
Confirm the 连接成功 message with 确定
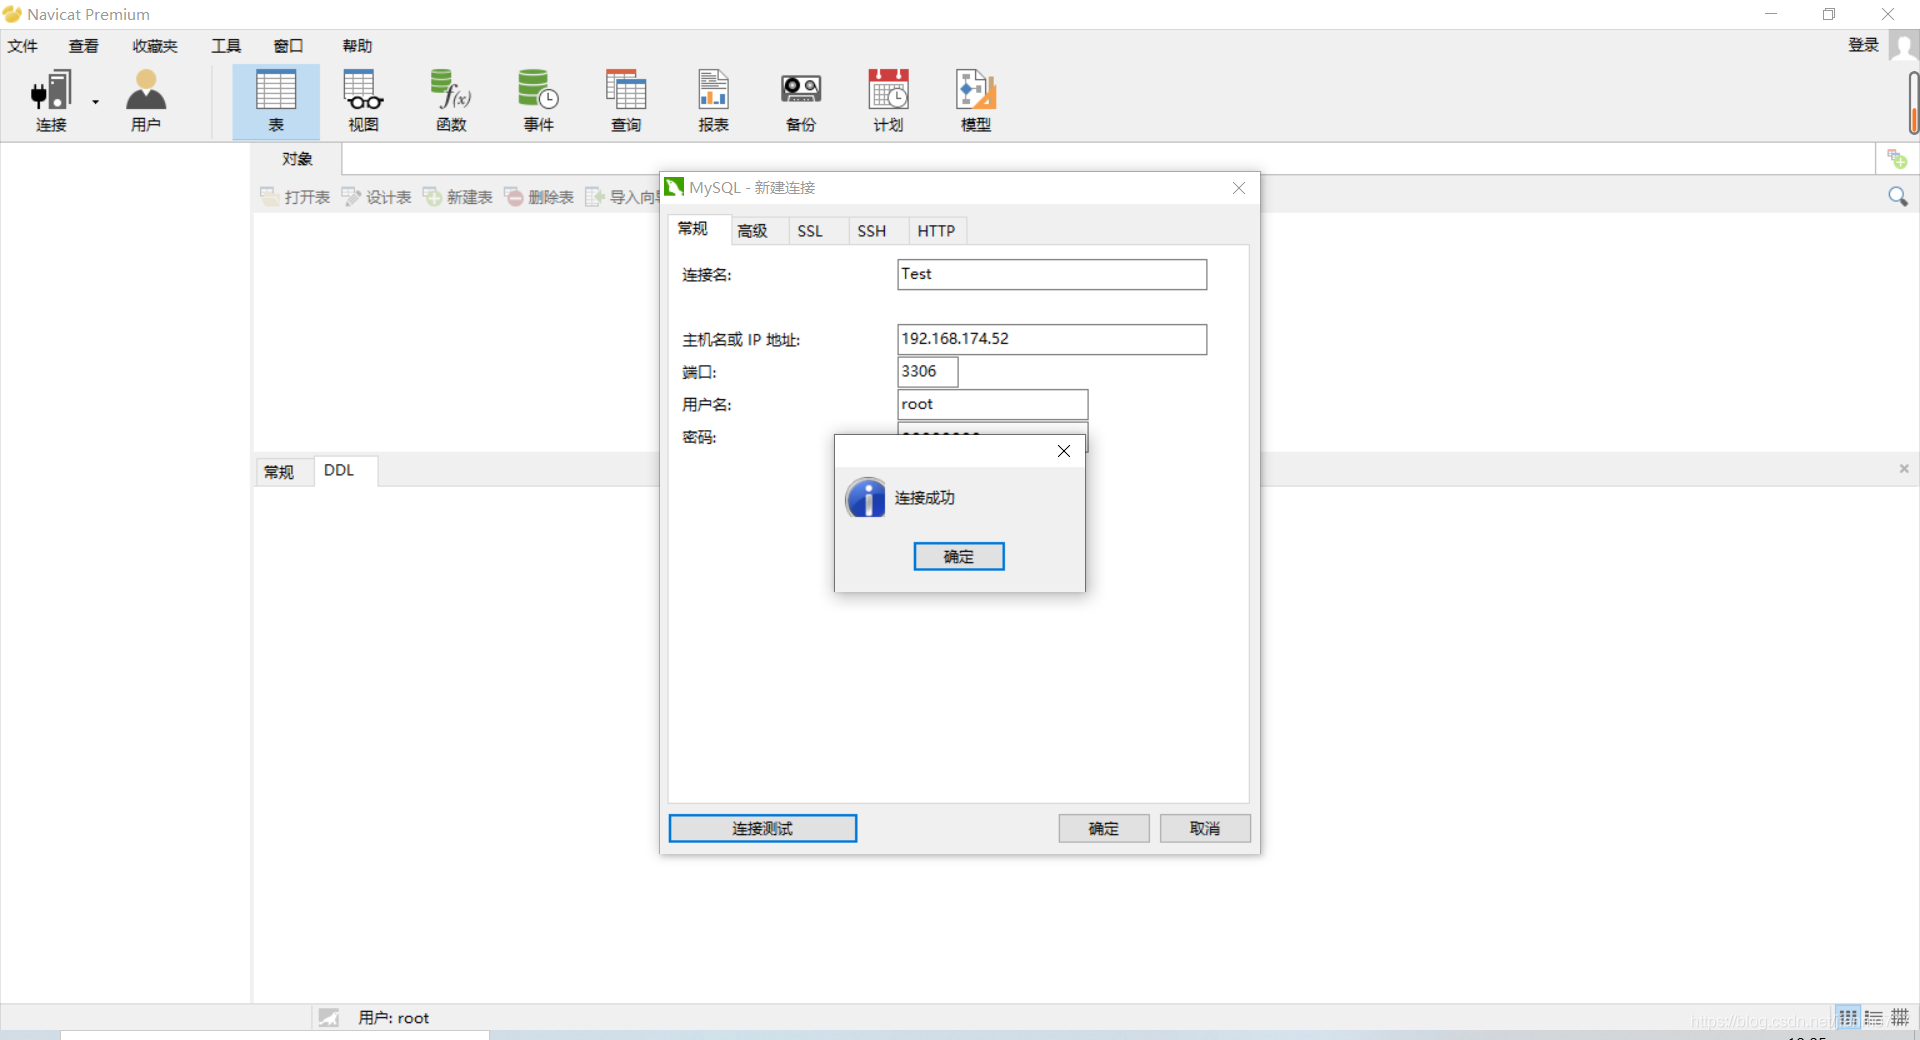[959, 557]
